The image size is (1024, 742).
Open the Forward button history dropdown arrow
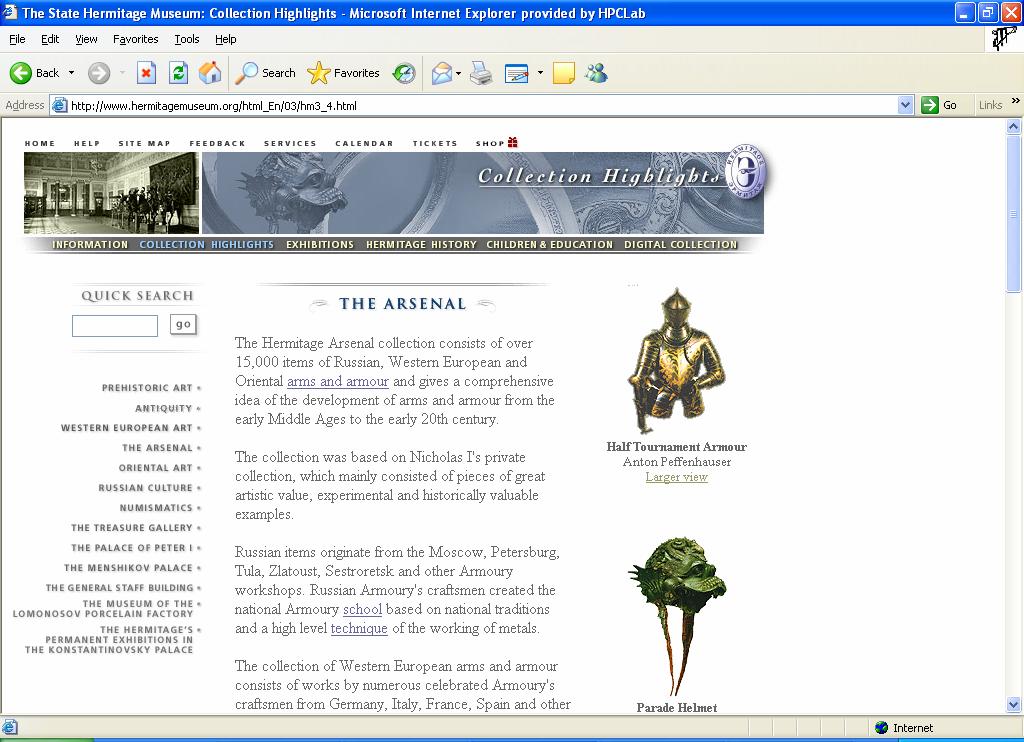click(122, 73)
